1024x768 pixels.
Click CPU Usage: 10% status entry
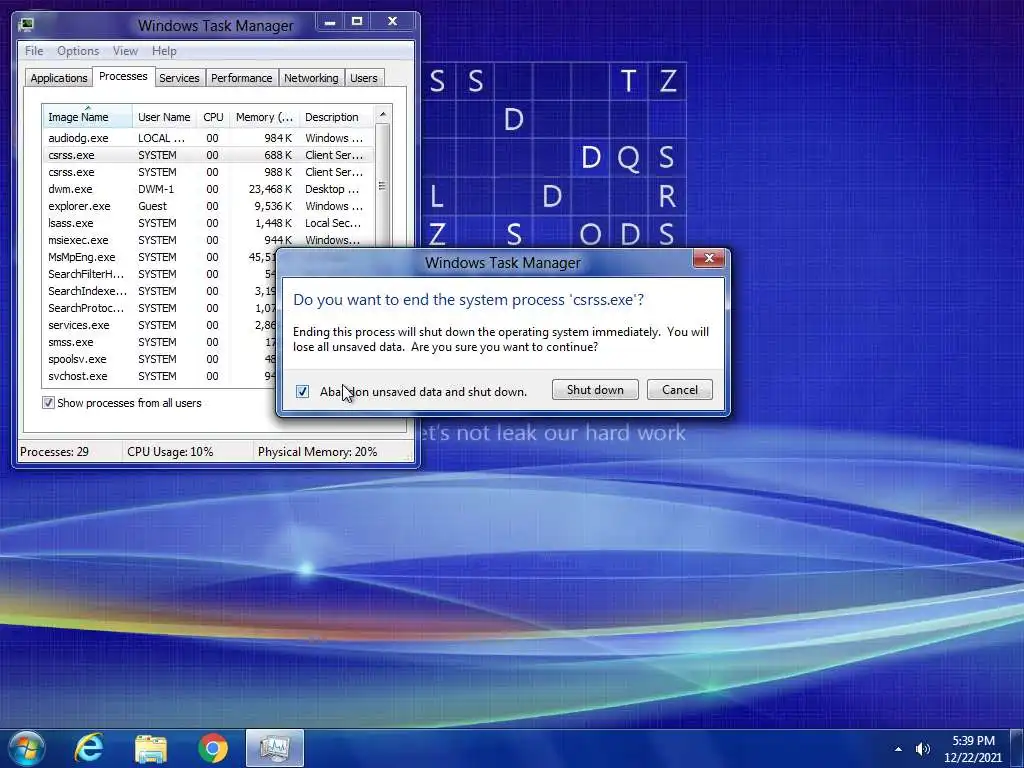coord(170,451)
